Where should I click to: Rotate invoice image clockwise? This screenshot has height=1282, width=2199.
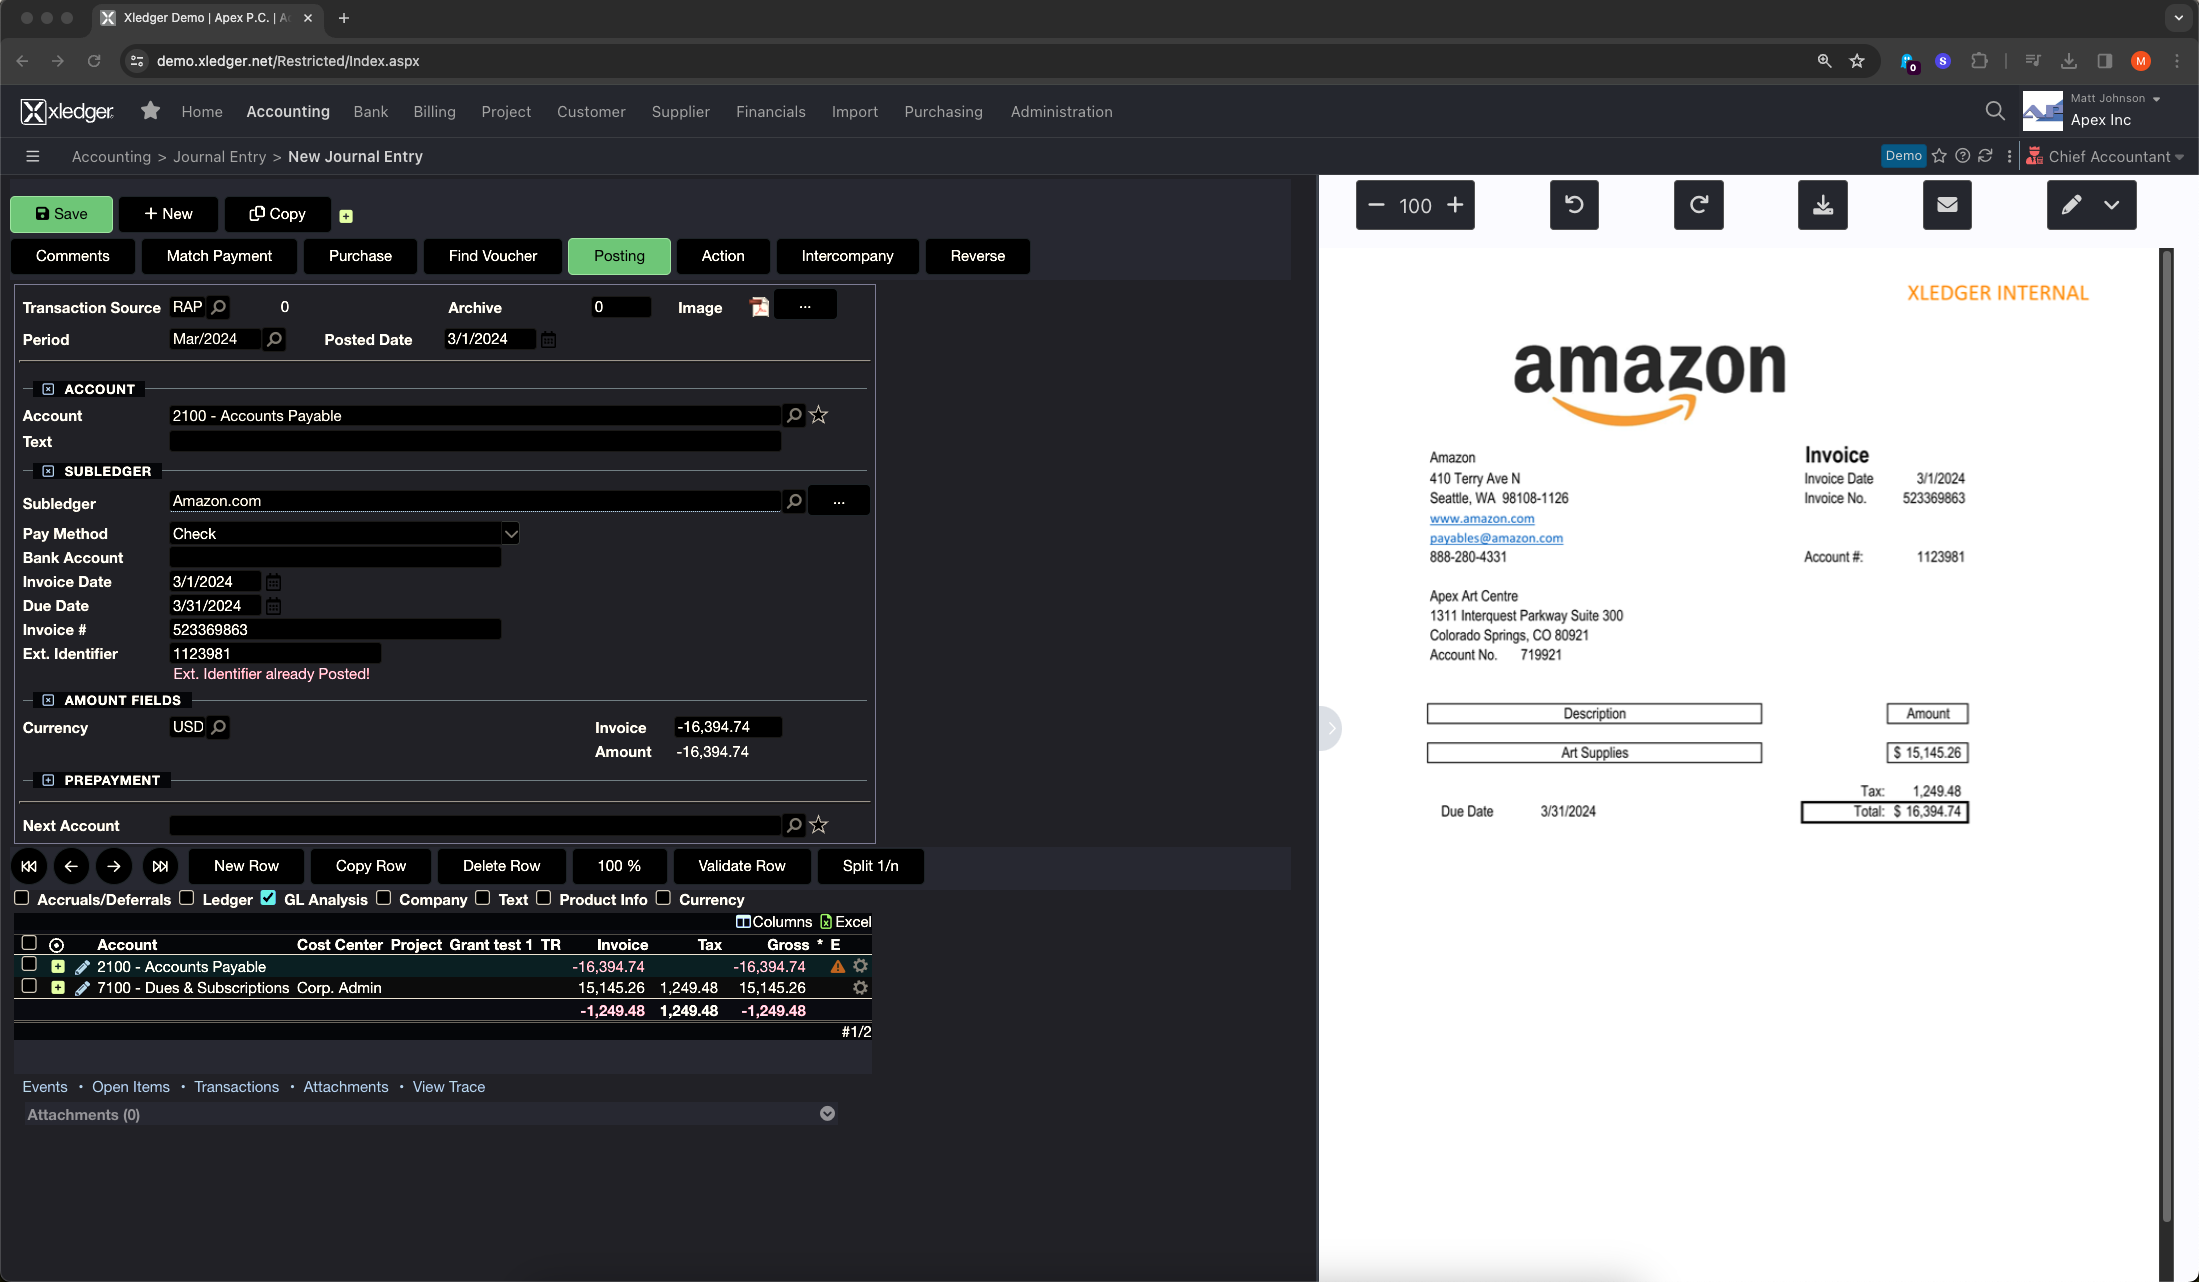click(x=1698, y=205)
